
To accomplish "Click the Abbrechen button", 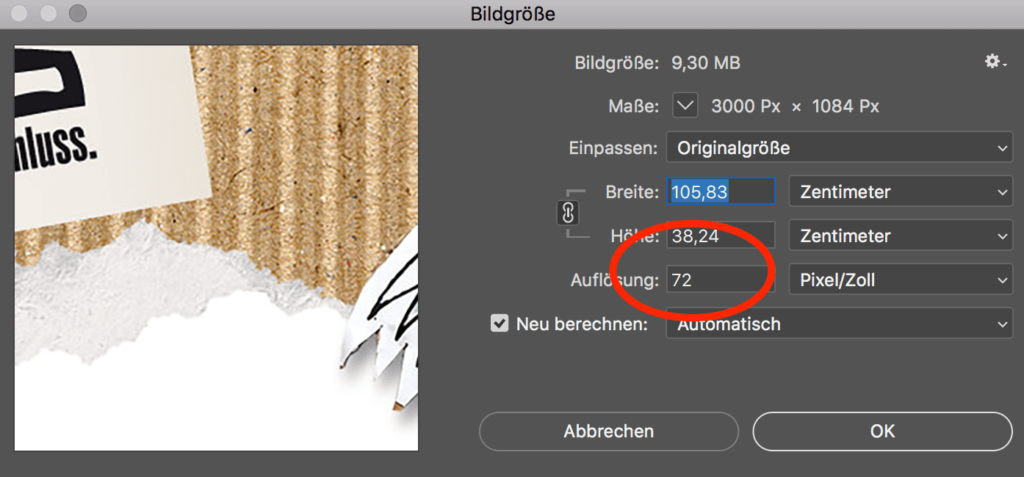I will tap(609, 431).
